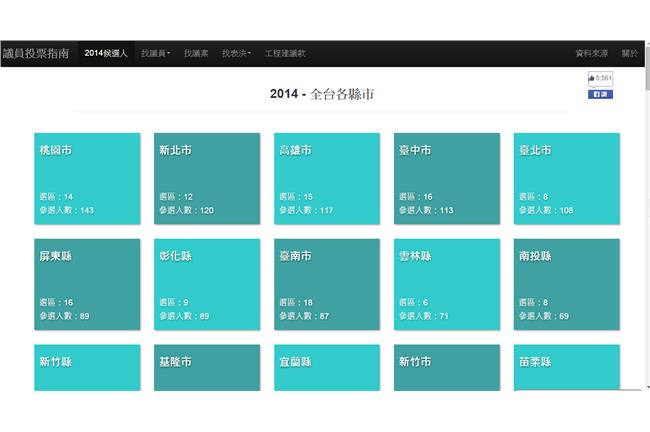Open the 2014候選人 tab

click(x=106, y=53)
